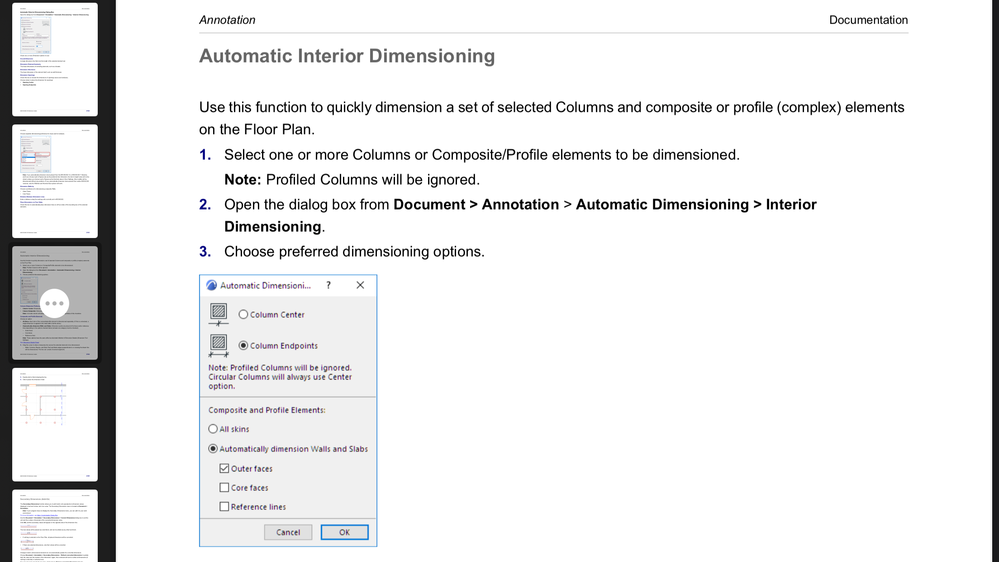Click the ArchiCAD logo in dialog title bar
The image size is (999, 562).
212,285
